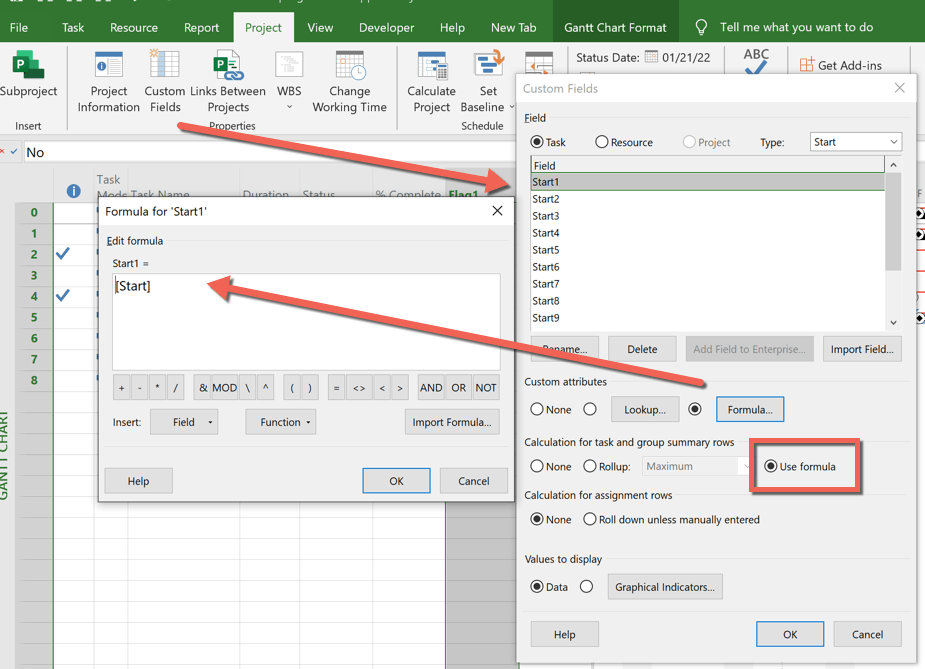Insert the plus operator in the formula
The width and height of the screenshot is (925, 669).
click(122, 388)
